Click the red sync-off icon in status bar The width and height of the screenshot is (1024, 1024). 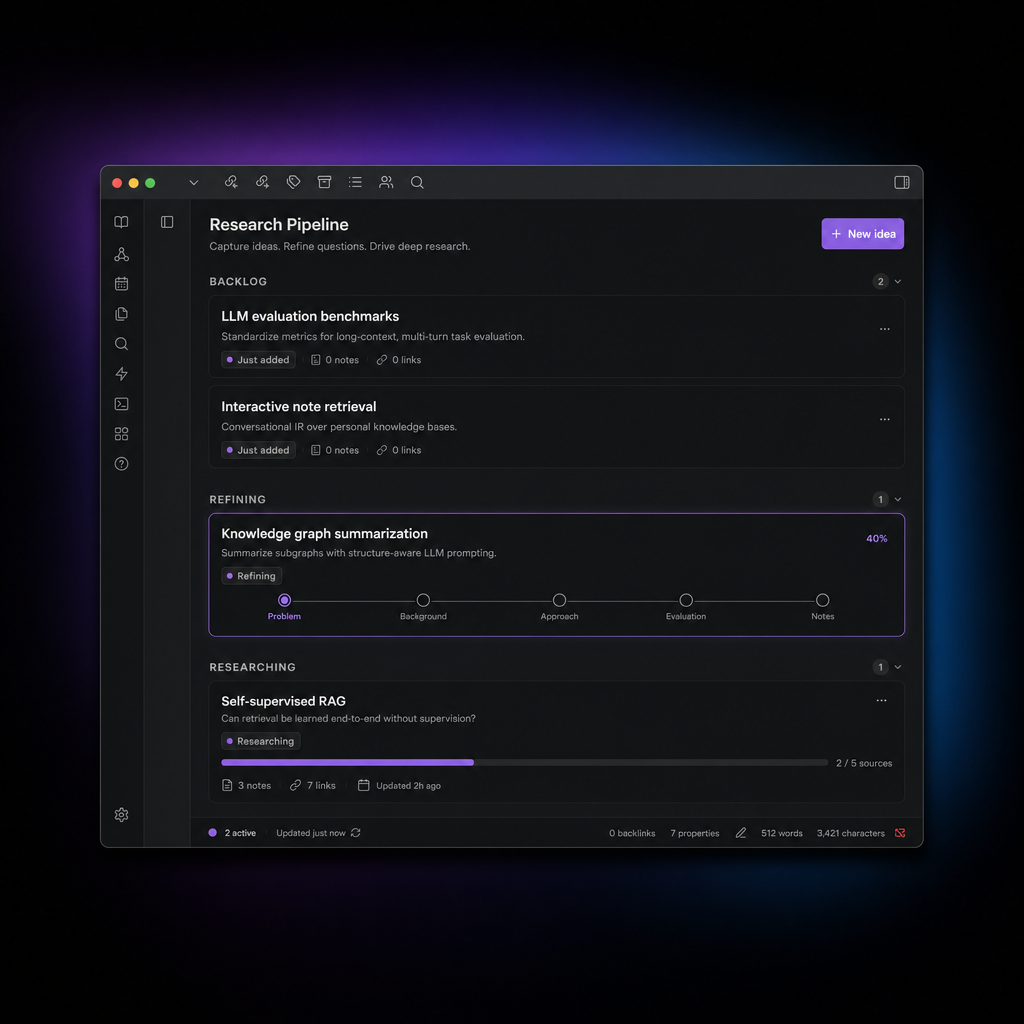coord(900,833)
